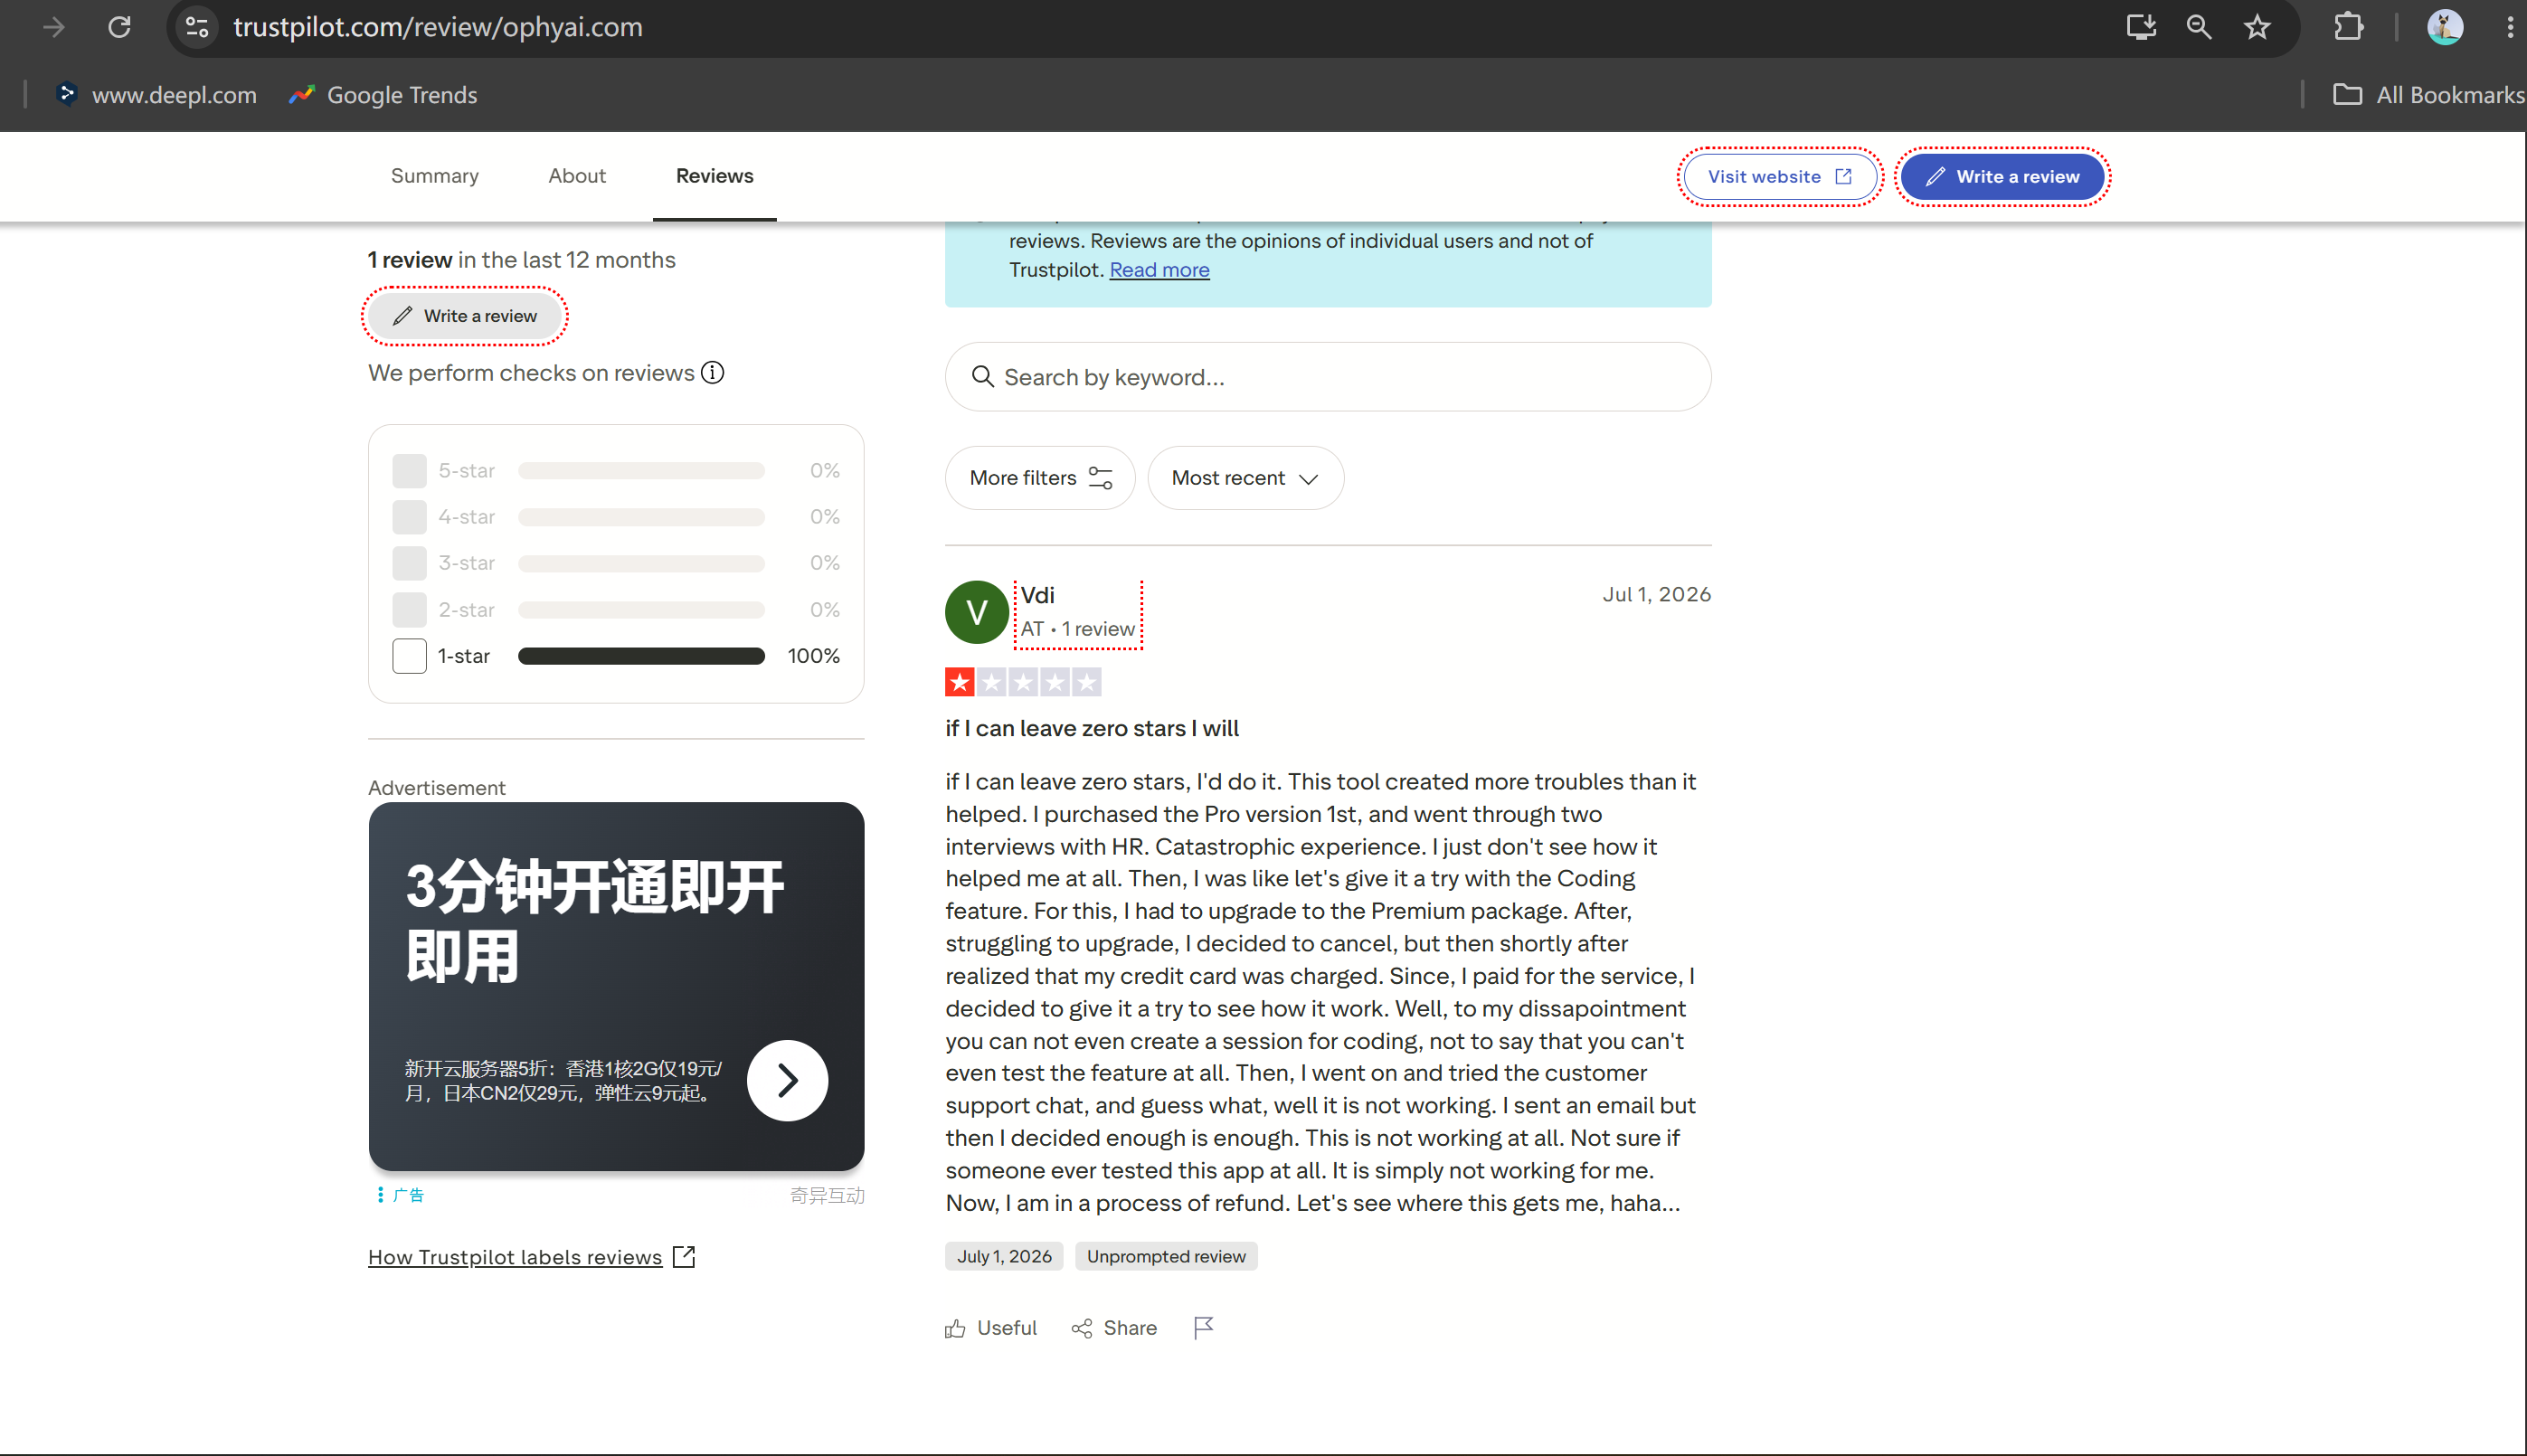Reload the page with the refresh icon
This screenshot has height=1456, width=2527.
pos(119,27)
